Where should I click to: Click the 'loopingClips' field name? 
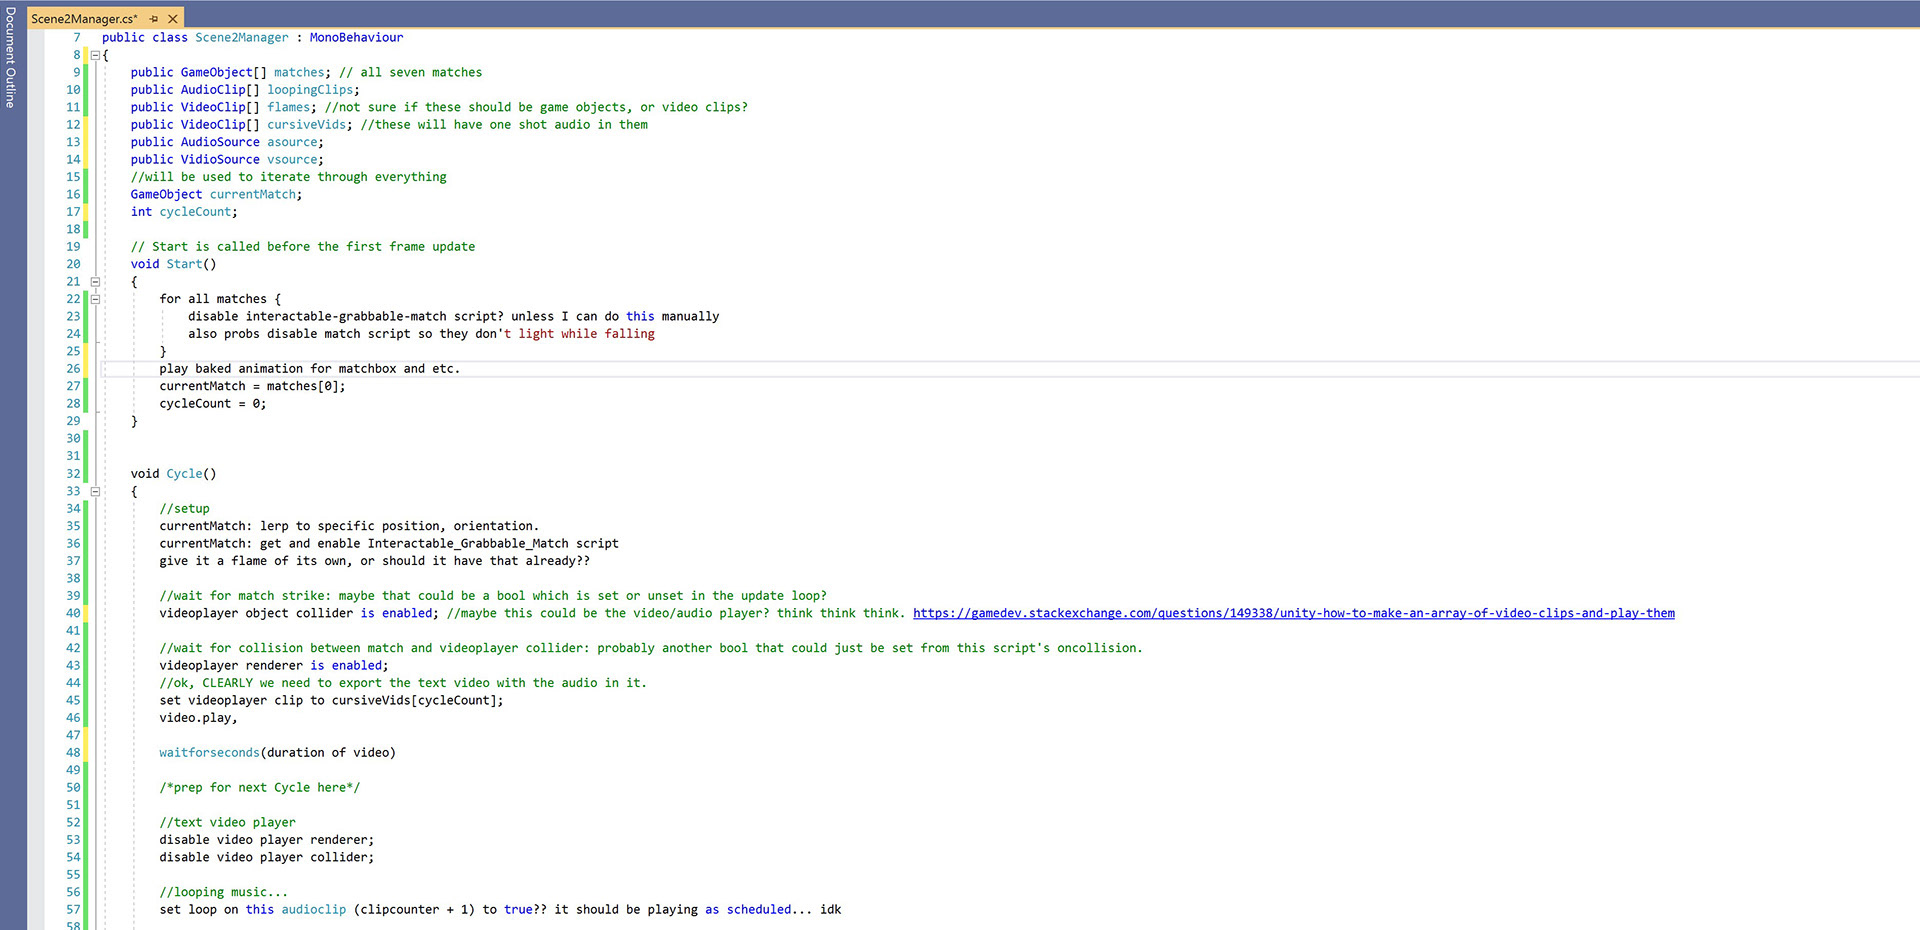click(310, 90)
